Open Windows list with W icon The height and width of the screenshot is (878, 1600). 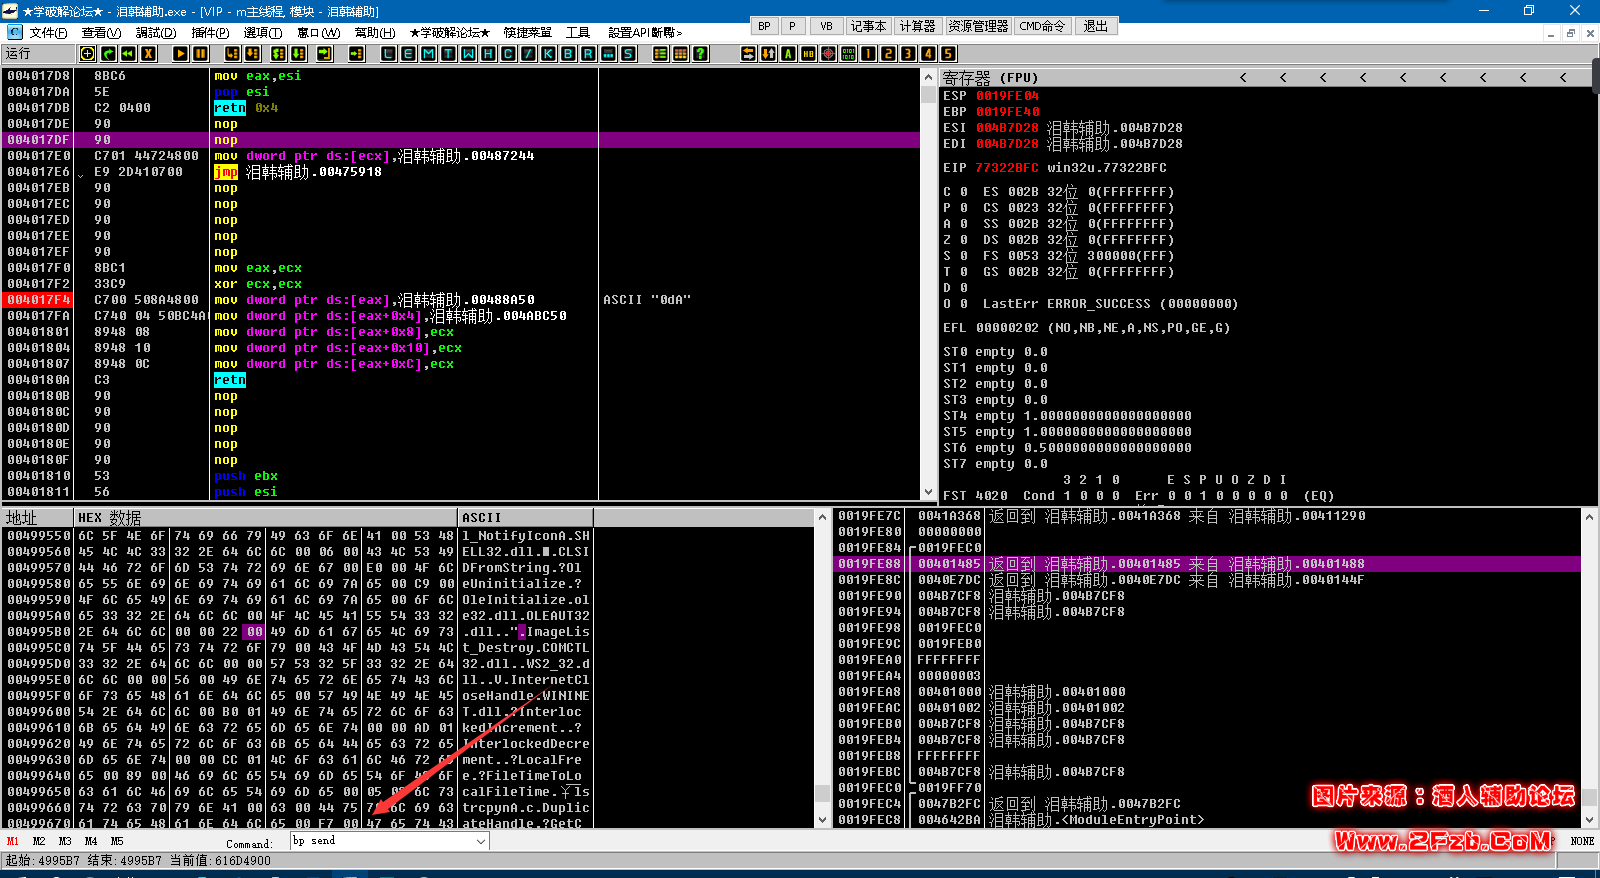(x=468, y=54)
